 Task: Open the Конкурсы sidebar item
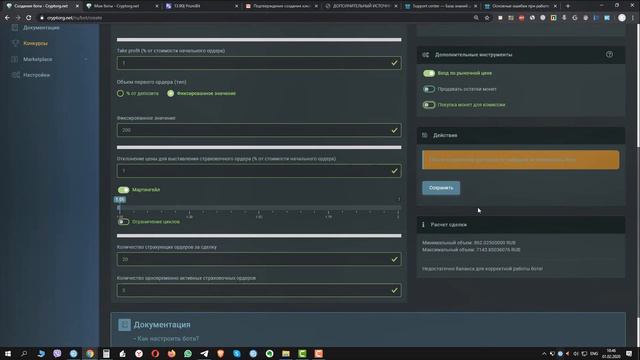pyautogui.click(x=36, y=43)
